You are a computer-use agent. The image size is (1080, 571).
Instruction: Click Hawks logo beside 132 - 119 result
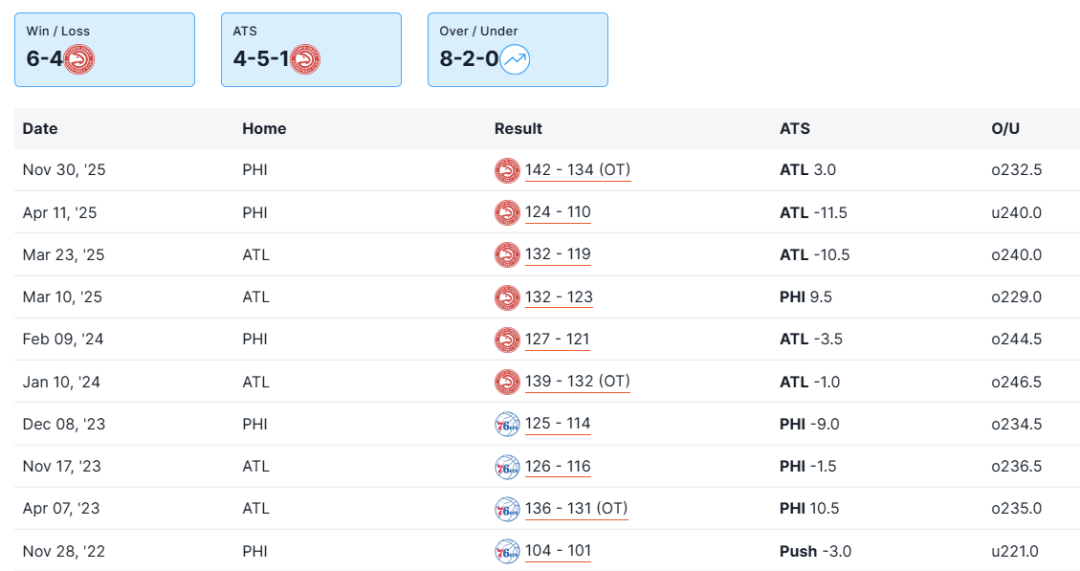point(507,255)
